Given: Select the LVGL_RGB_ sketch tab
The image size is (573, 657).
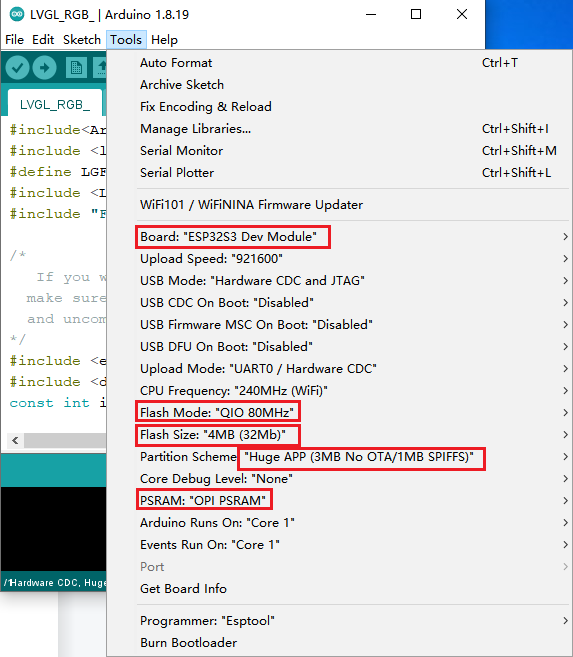Looking at the screenshot, I should click(x=55, y=104).
